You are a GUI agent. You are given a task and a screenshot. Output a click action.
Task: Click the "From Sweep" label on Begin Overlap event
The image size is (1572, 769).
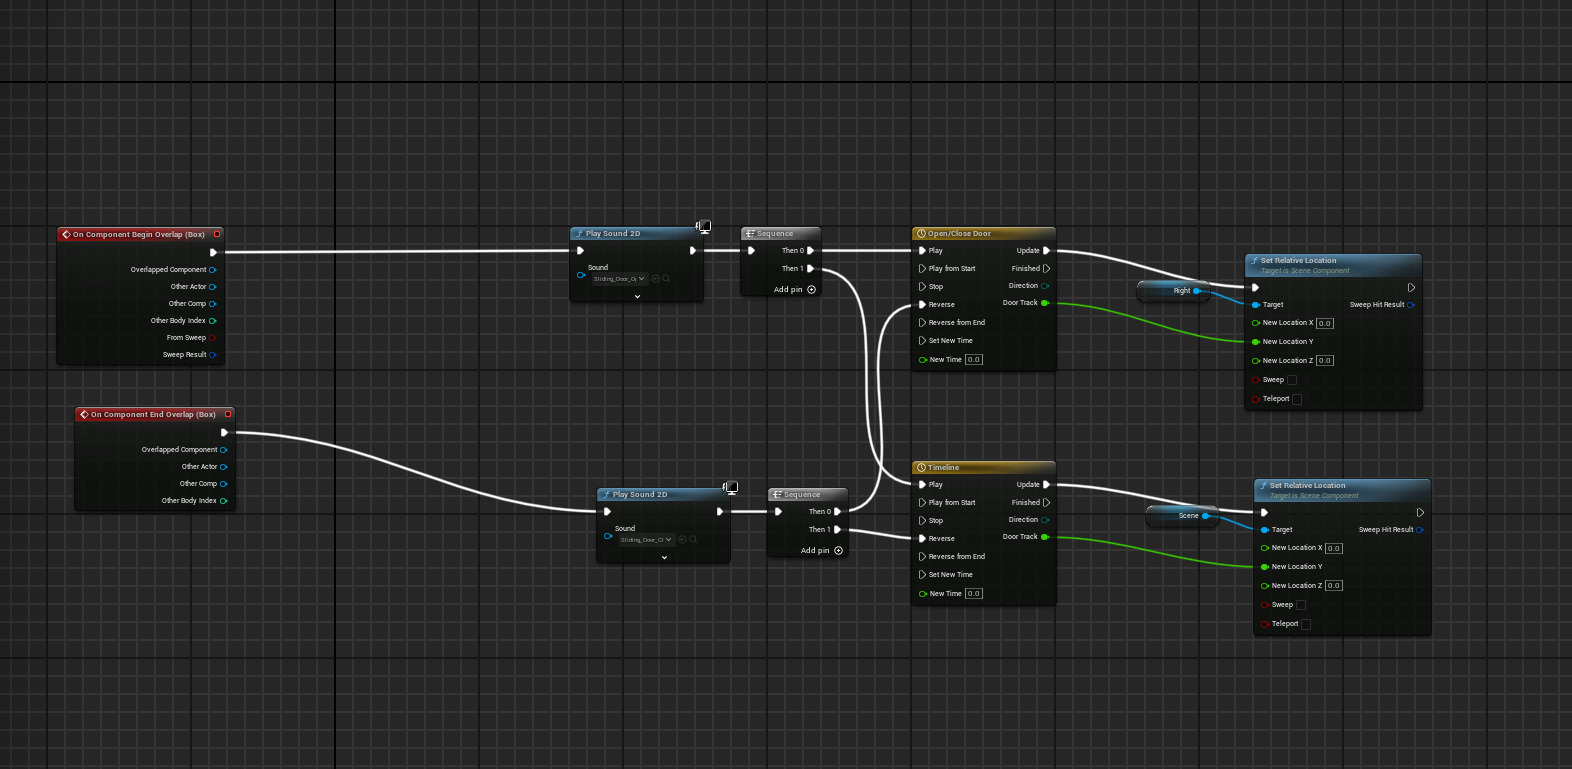[186, 338]
